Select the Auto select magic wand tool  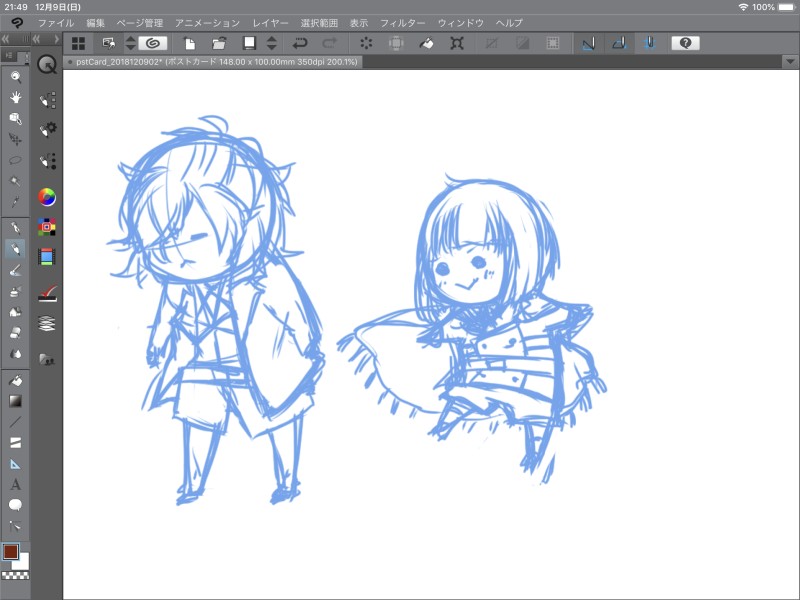coord(16,181)
